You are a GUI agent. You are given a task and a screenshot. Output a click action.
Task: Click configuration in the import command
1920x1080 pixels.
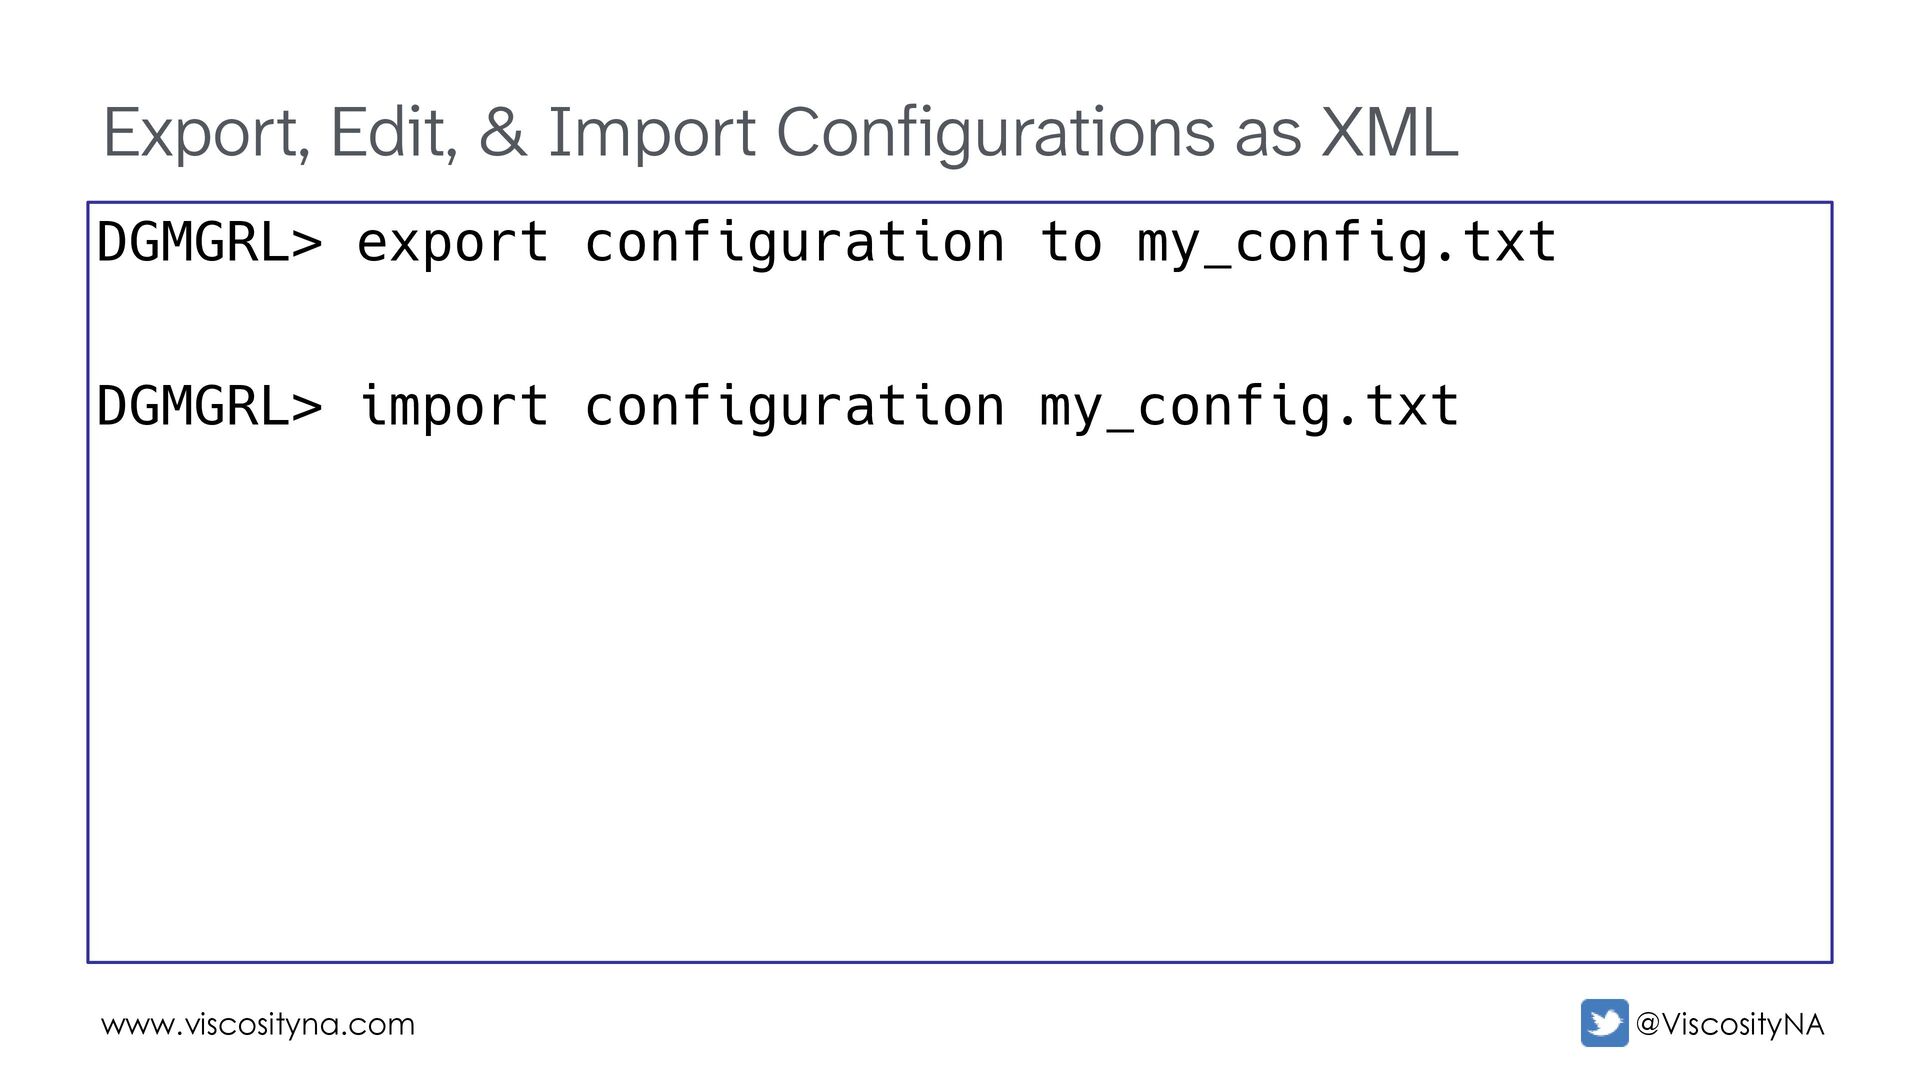pos(794,407)
